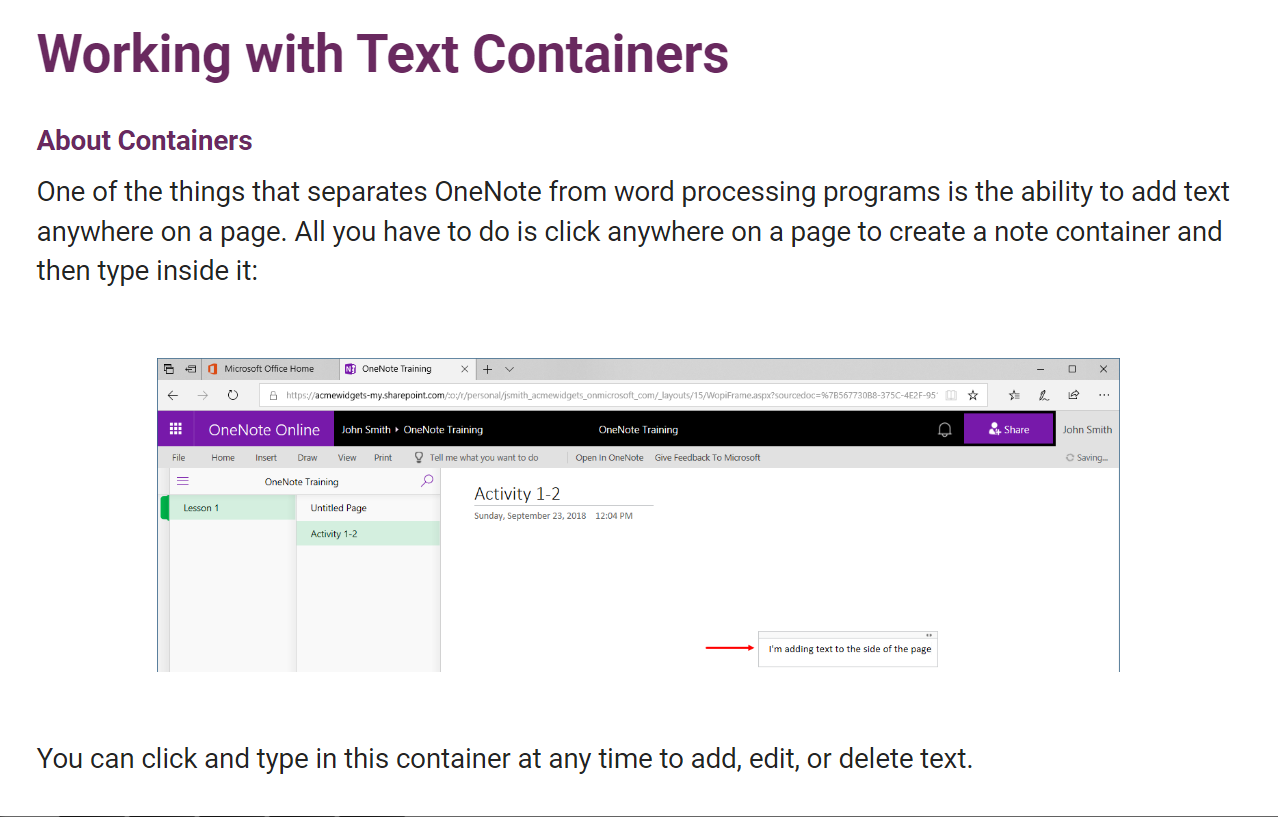This screenshot has height=817, width=1278.
Task: Click Open In OneNote
Action: pos(609,458)
